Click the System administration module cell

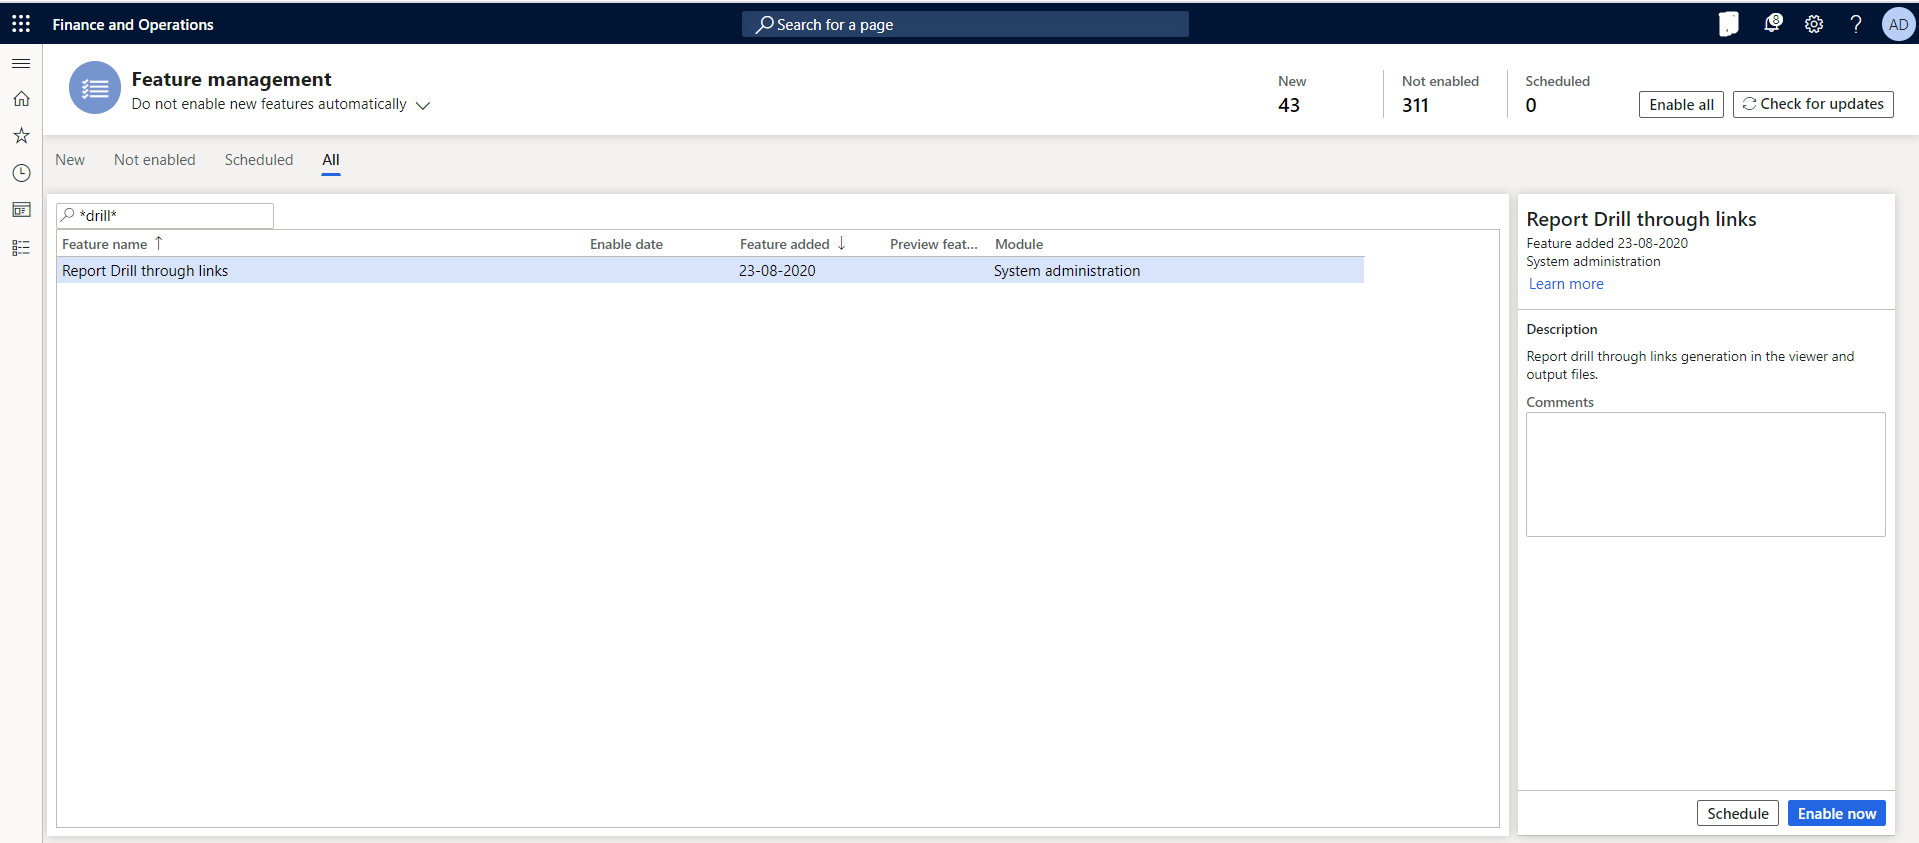[x=1067, y=271]
